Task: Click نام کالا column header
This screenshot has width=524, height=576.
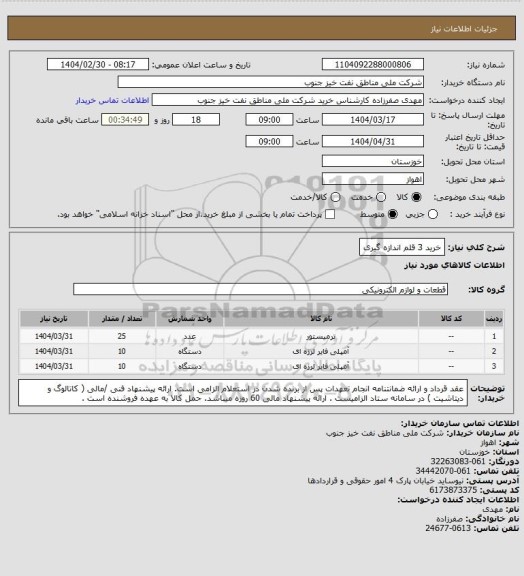Action: coord(321,319)
